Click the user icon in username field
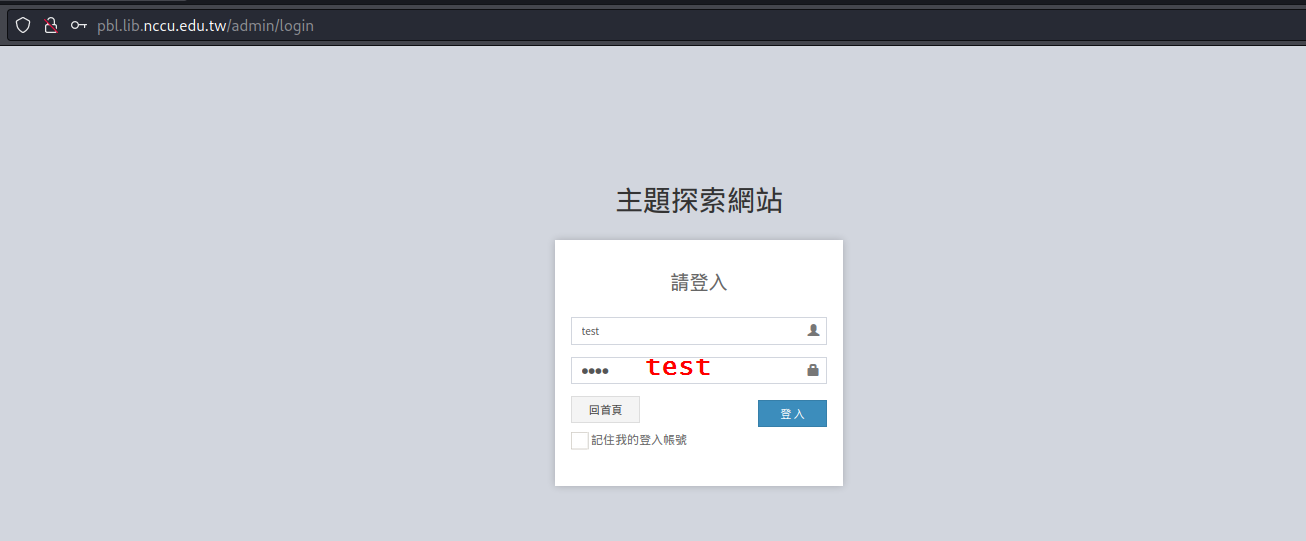 813,330
